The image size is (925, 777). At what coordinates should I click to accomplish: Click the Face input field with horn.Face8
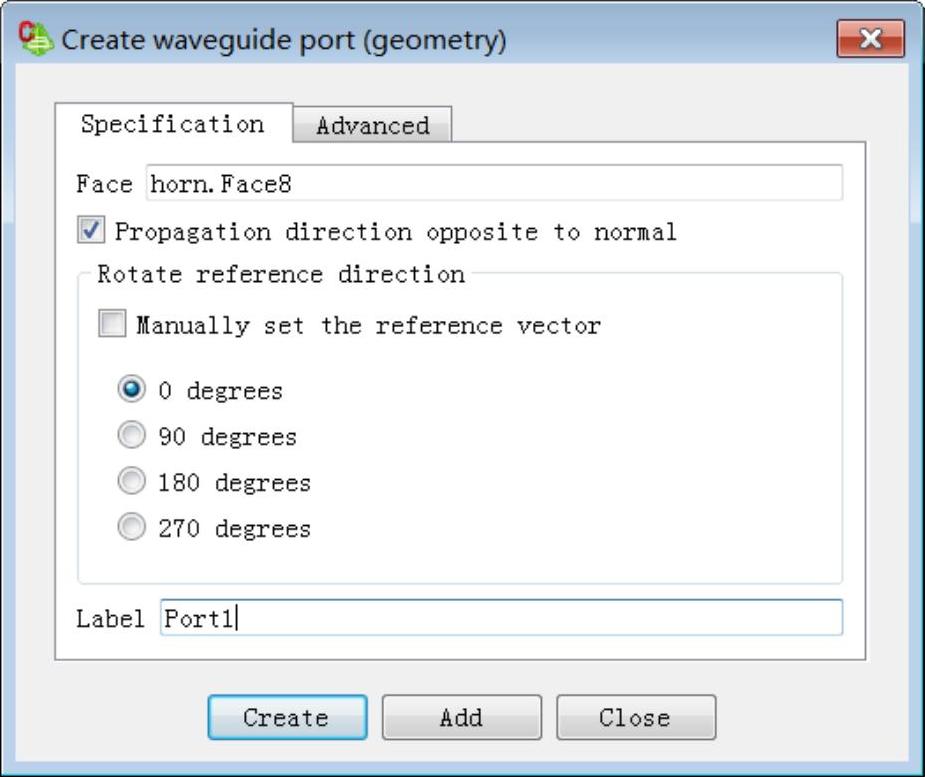coord(494,183)
